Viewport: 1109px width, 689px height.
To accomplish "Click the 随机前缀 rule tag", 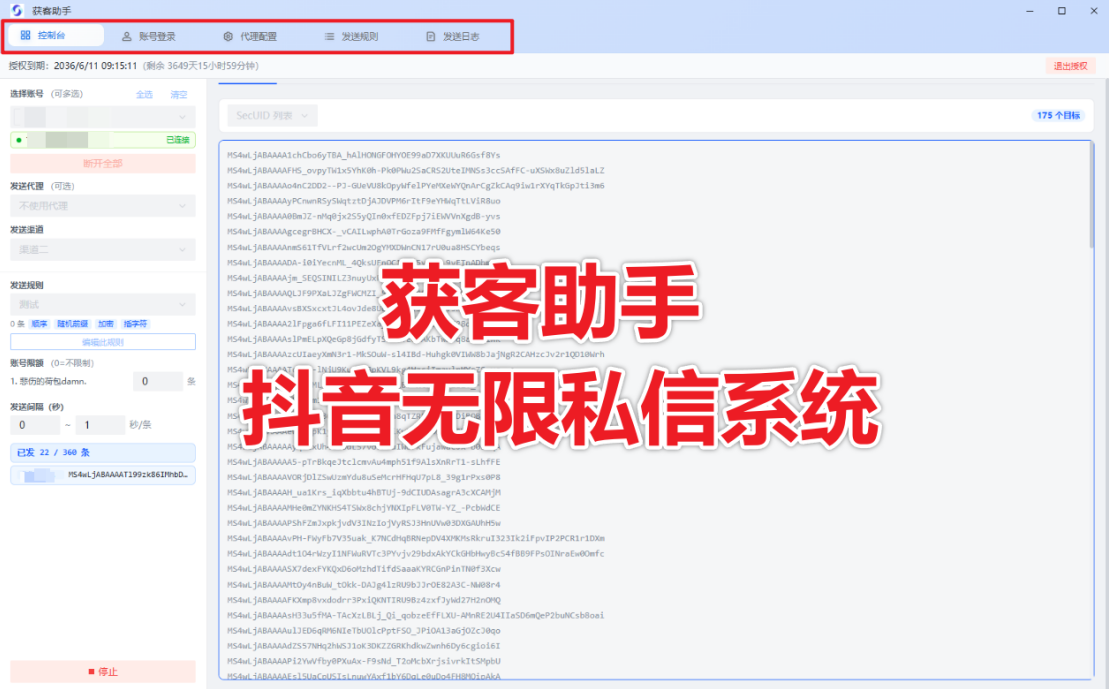I will point(73,324).
